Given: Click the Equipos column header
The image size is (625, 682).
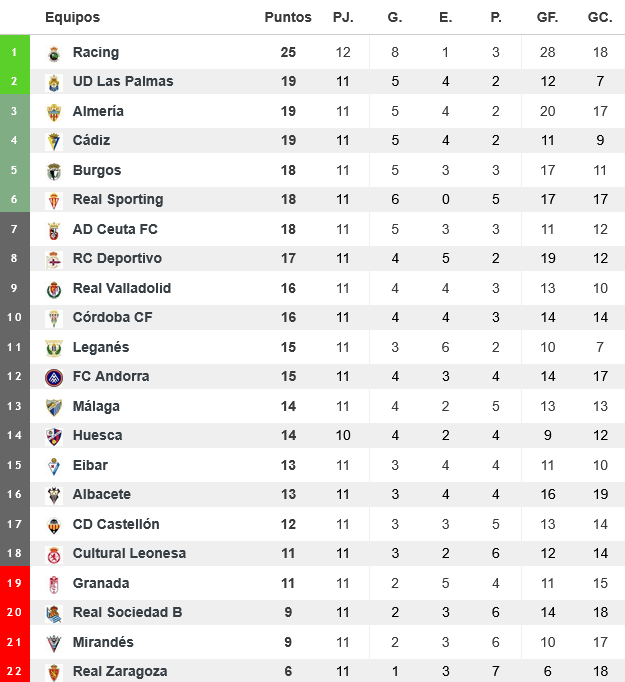Looking at the screenshot, I should [72, 17].
